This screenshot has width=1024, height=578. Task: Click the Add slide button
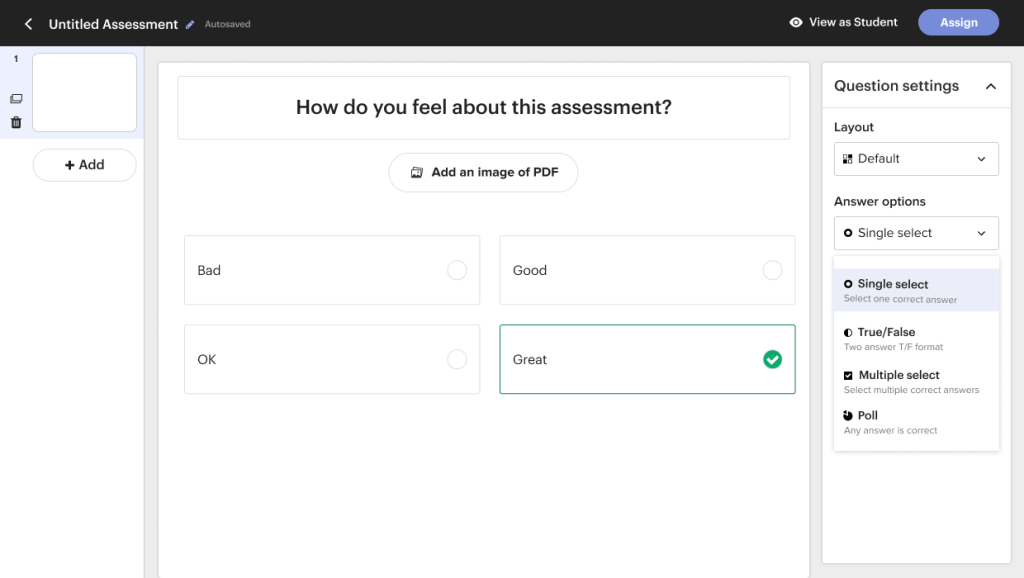point(84,165)
